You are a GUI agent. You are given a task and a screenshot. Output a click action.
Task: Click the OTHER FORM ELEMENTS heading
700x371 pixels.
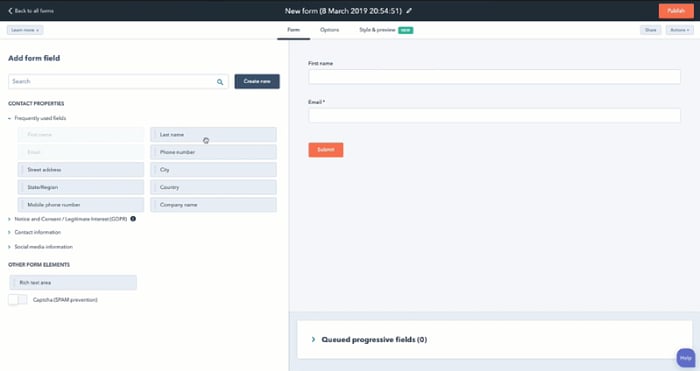[x=39, y=265]
